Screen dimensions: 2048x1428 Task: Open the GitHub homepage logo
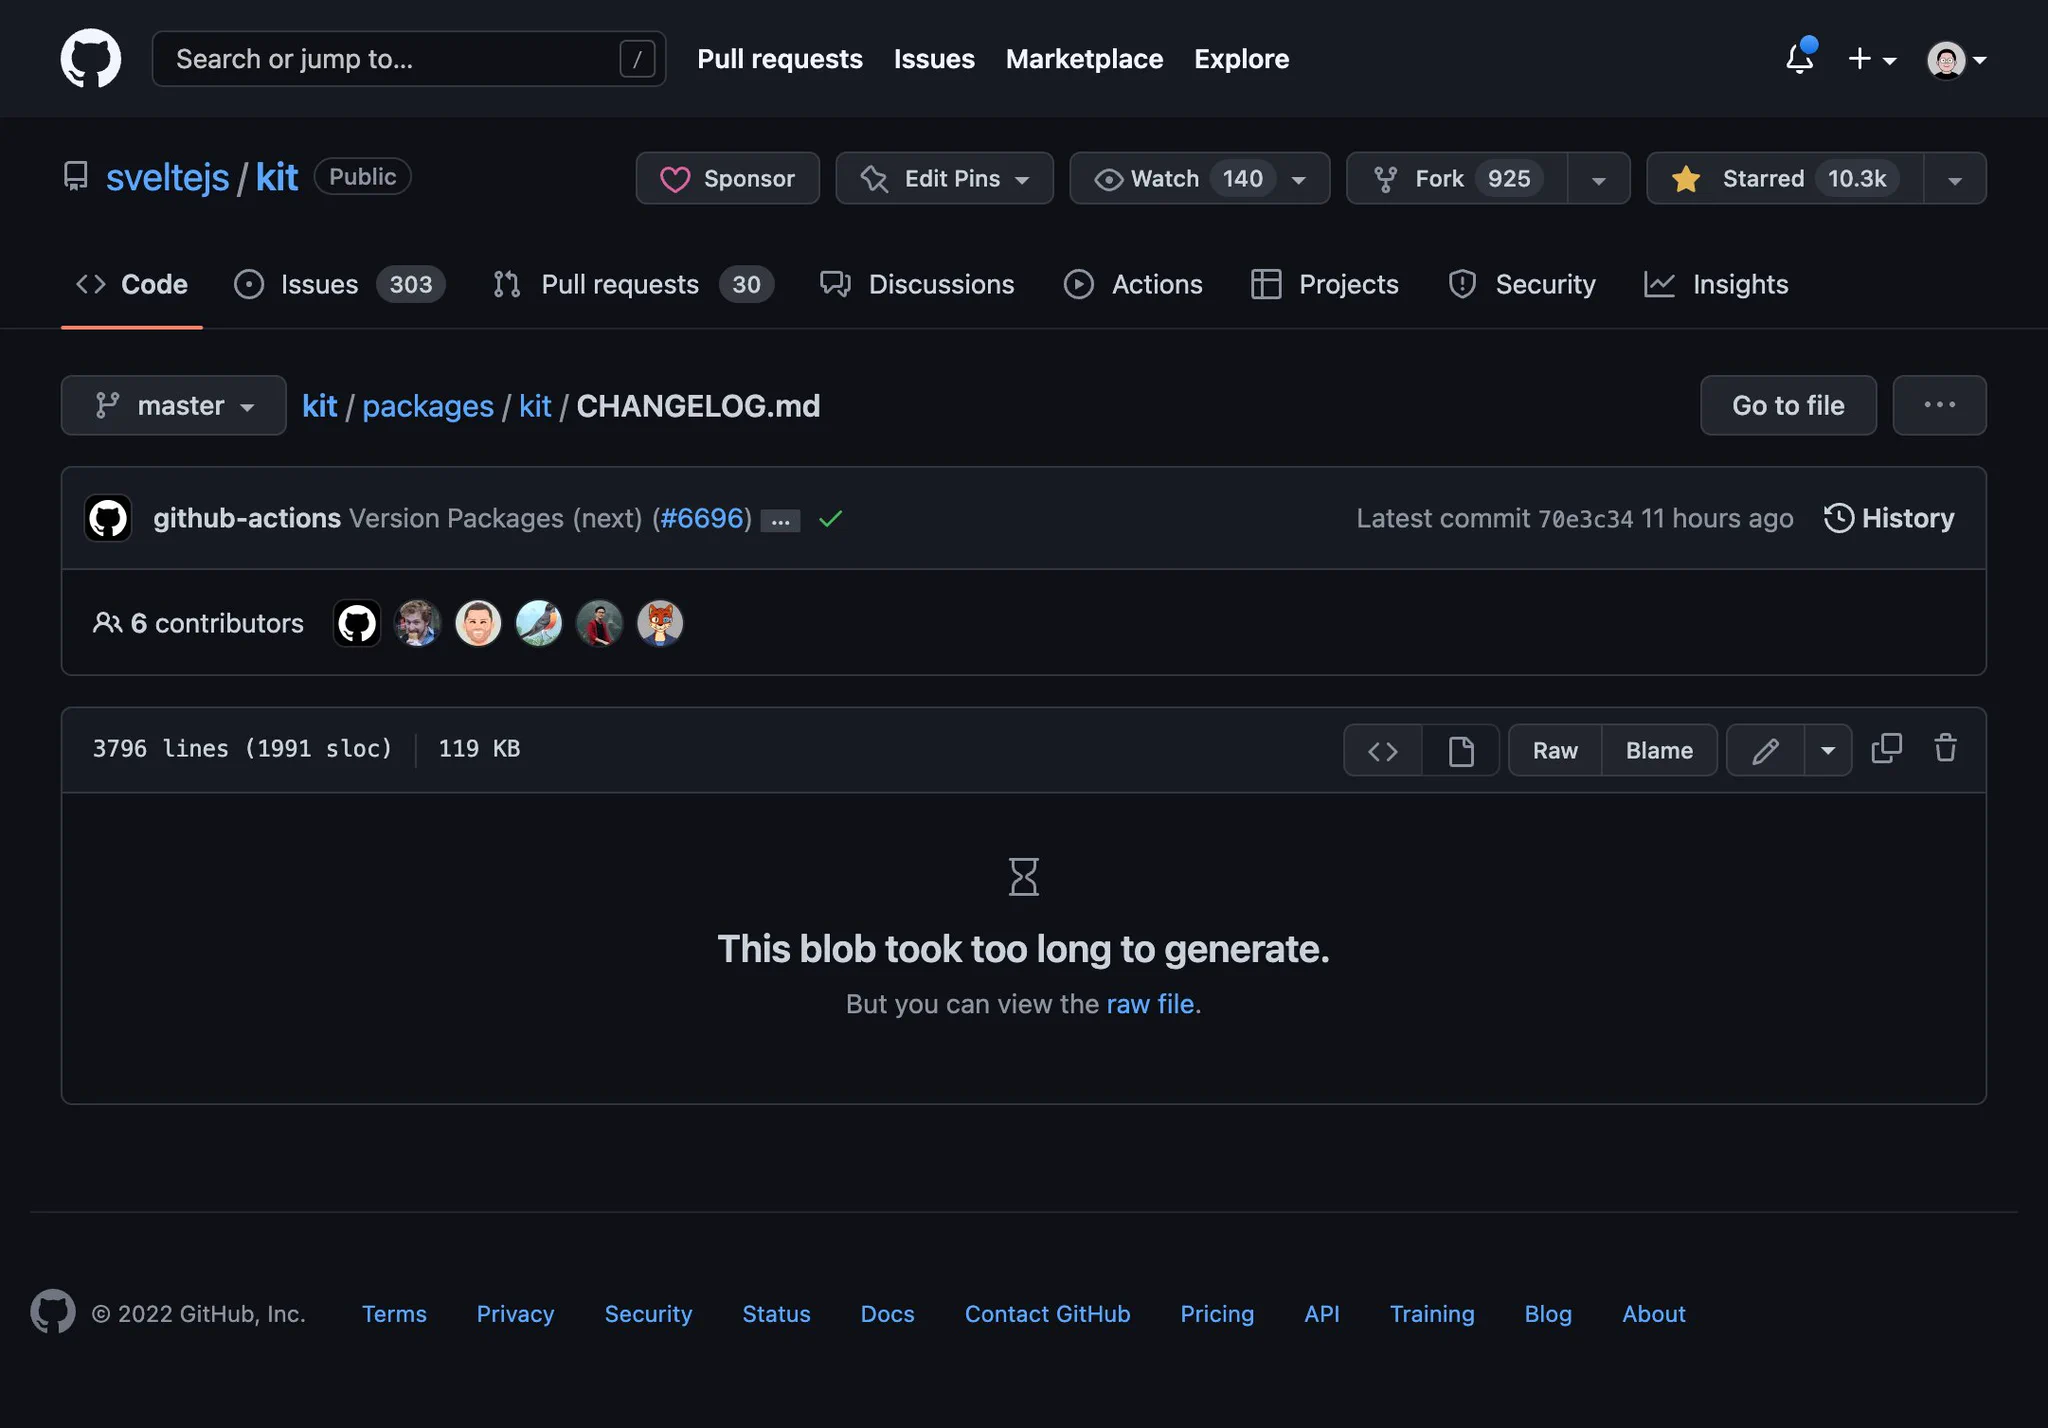click(91, 58)
